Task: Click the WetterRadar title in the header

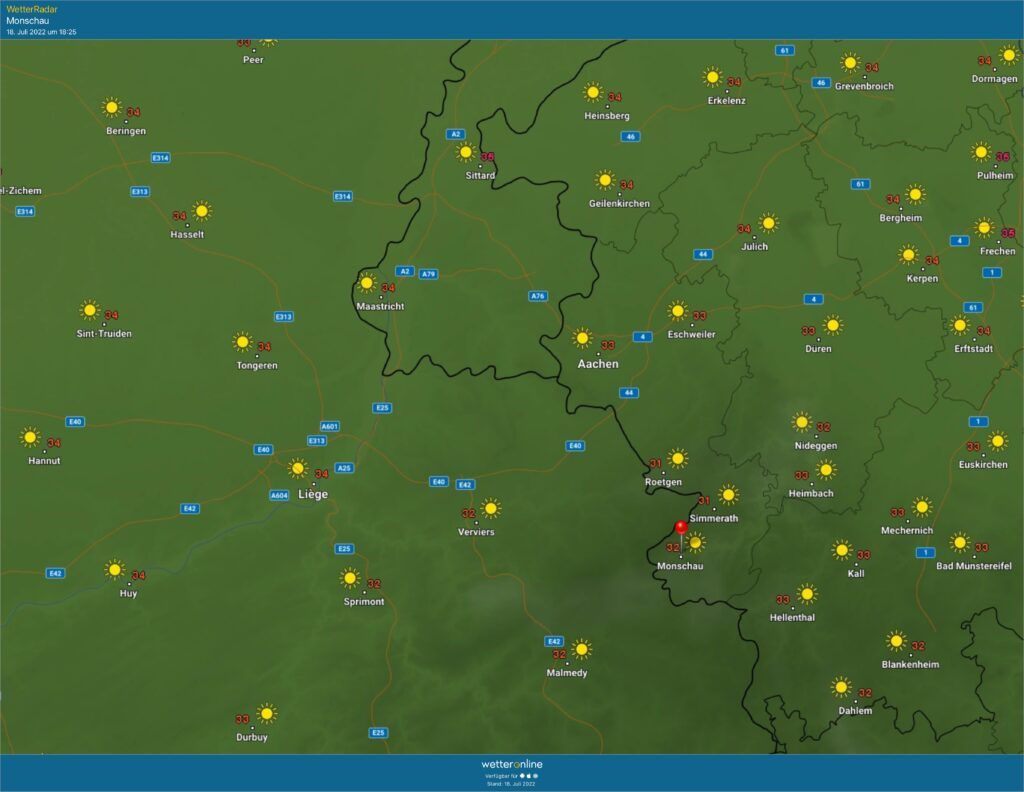Action: point(32,9)
